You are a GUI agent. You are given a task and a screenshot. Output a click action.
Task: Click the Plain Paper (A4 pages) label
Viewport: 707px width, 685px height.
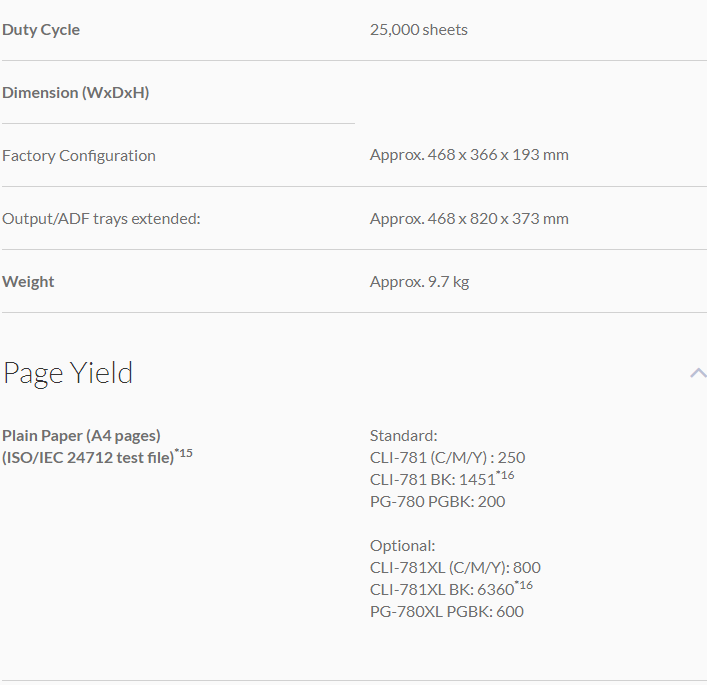tap(81, 435)
